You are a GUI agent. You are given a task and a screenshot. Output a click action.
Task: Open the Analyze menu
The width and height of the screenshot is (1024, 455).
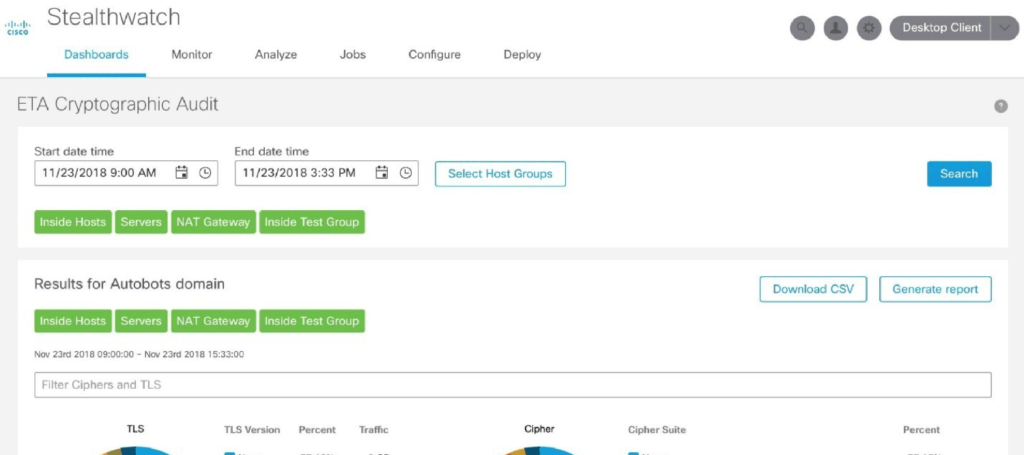pyautogui.click(x=276, y=55)
